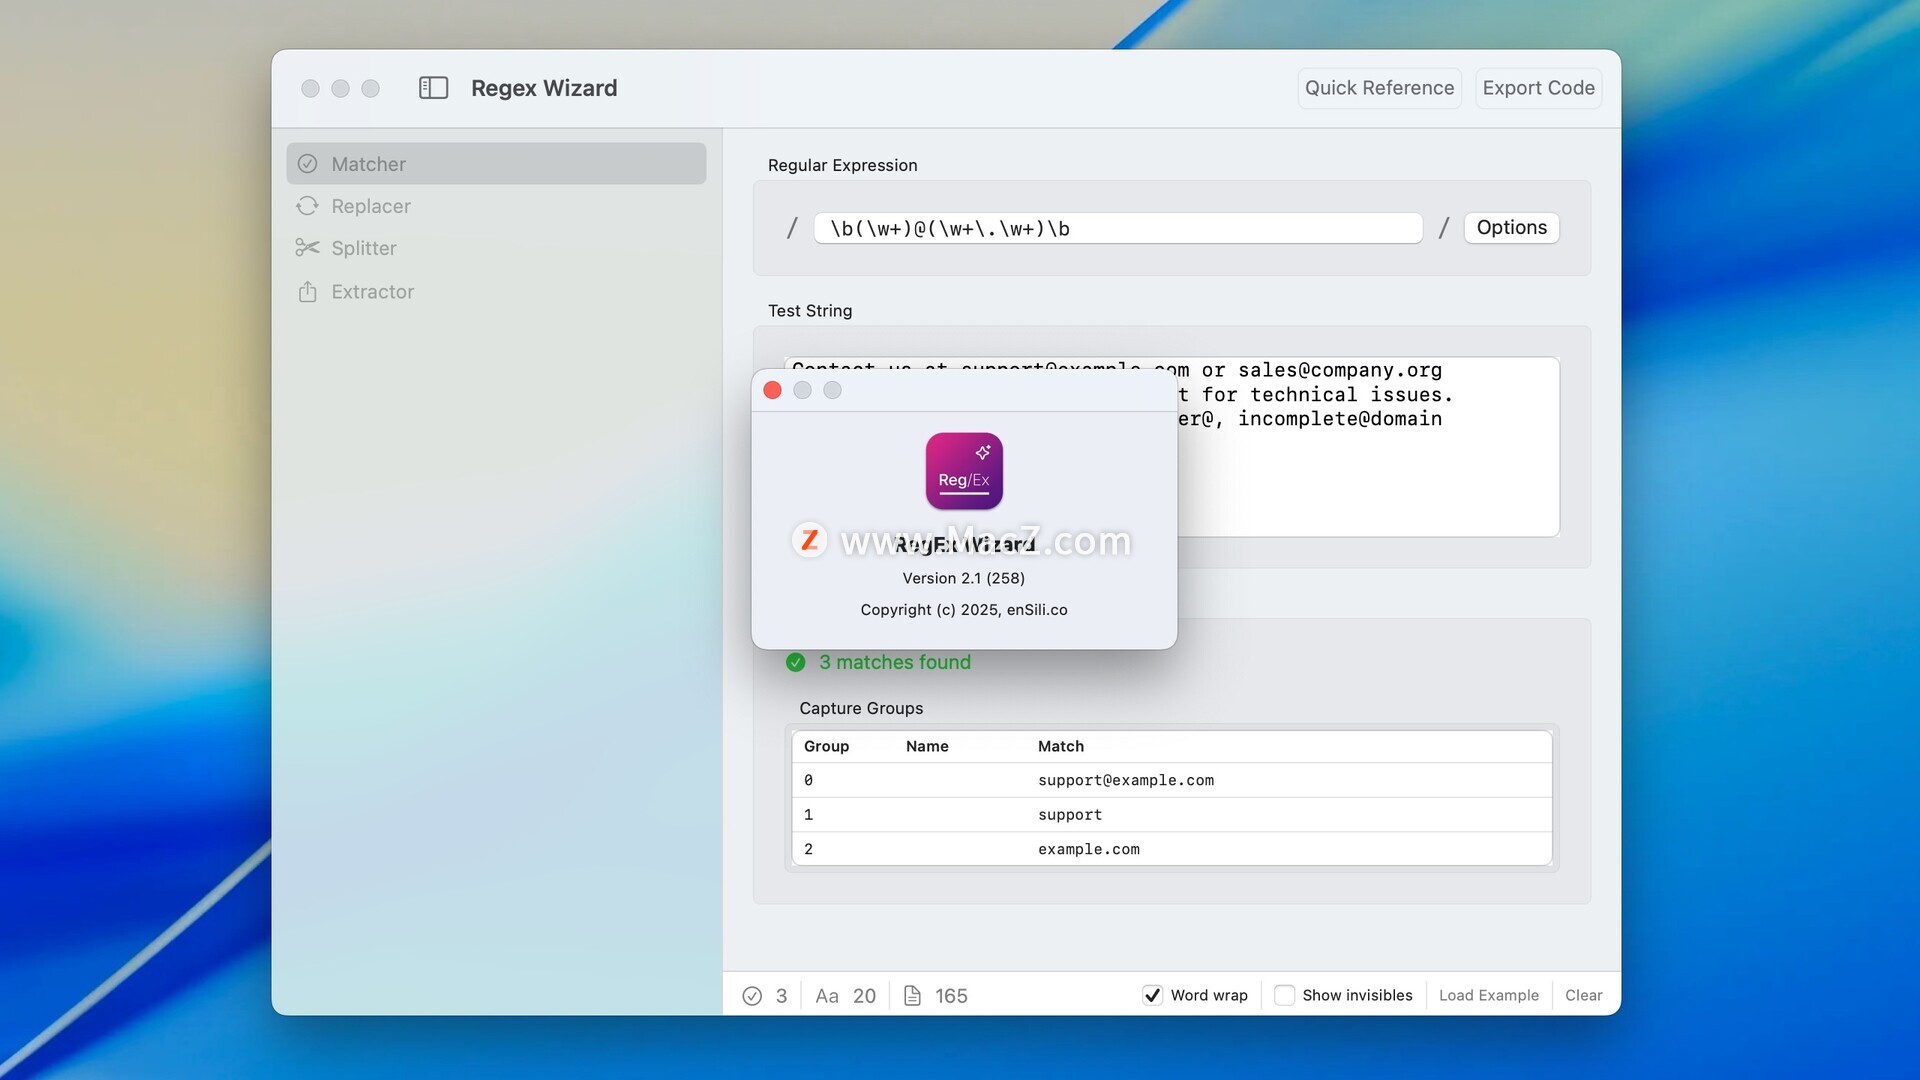Disable the Word wrap checkbox
This screenshot has width=1920, height=1080.
click(1152, 995)
